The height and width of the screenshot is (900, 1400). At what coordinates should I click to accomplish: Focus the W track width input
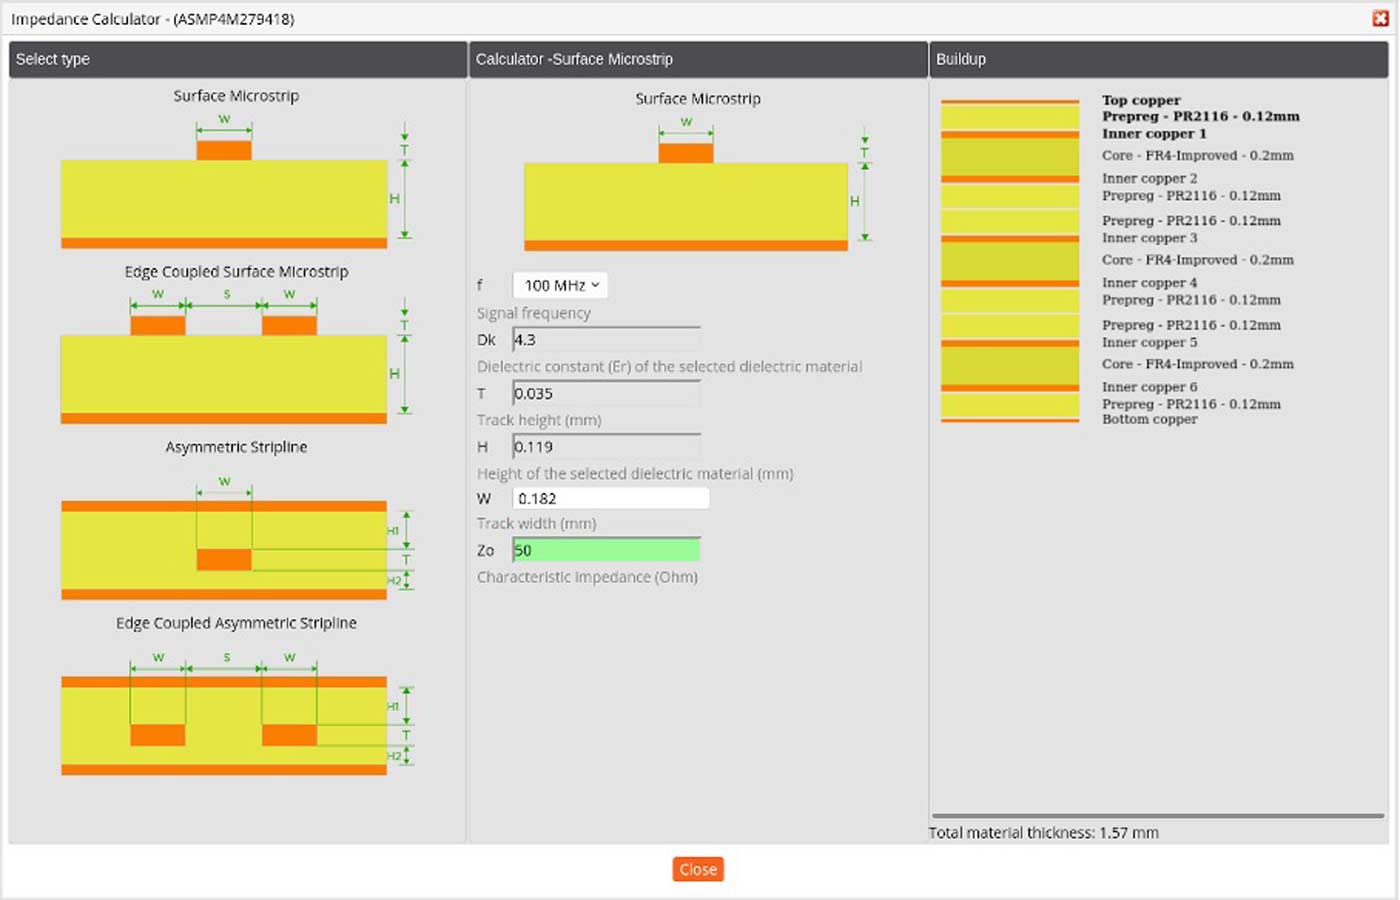pos(610,498)
